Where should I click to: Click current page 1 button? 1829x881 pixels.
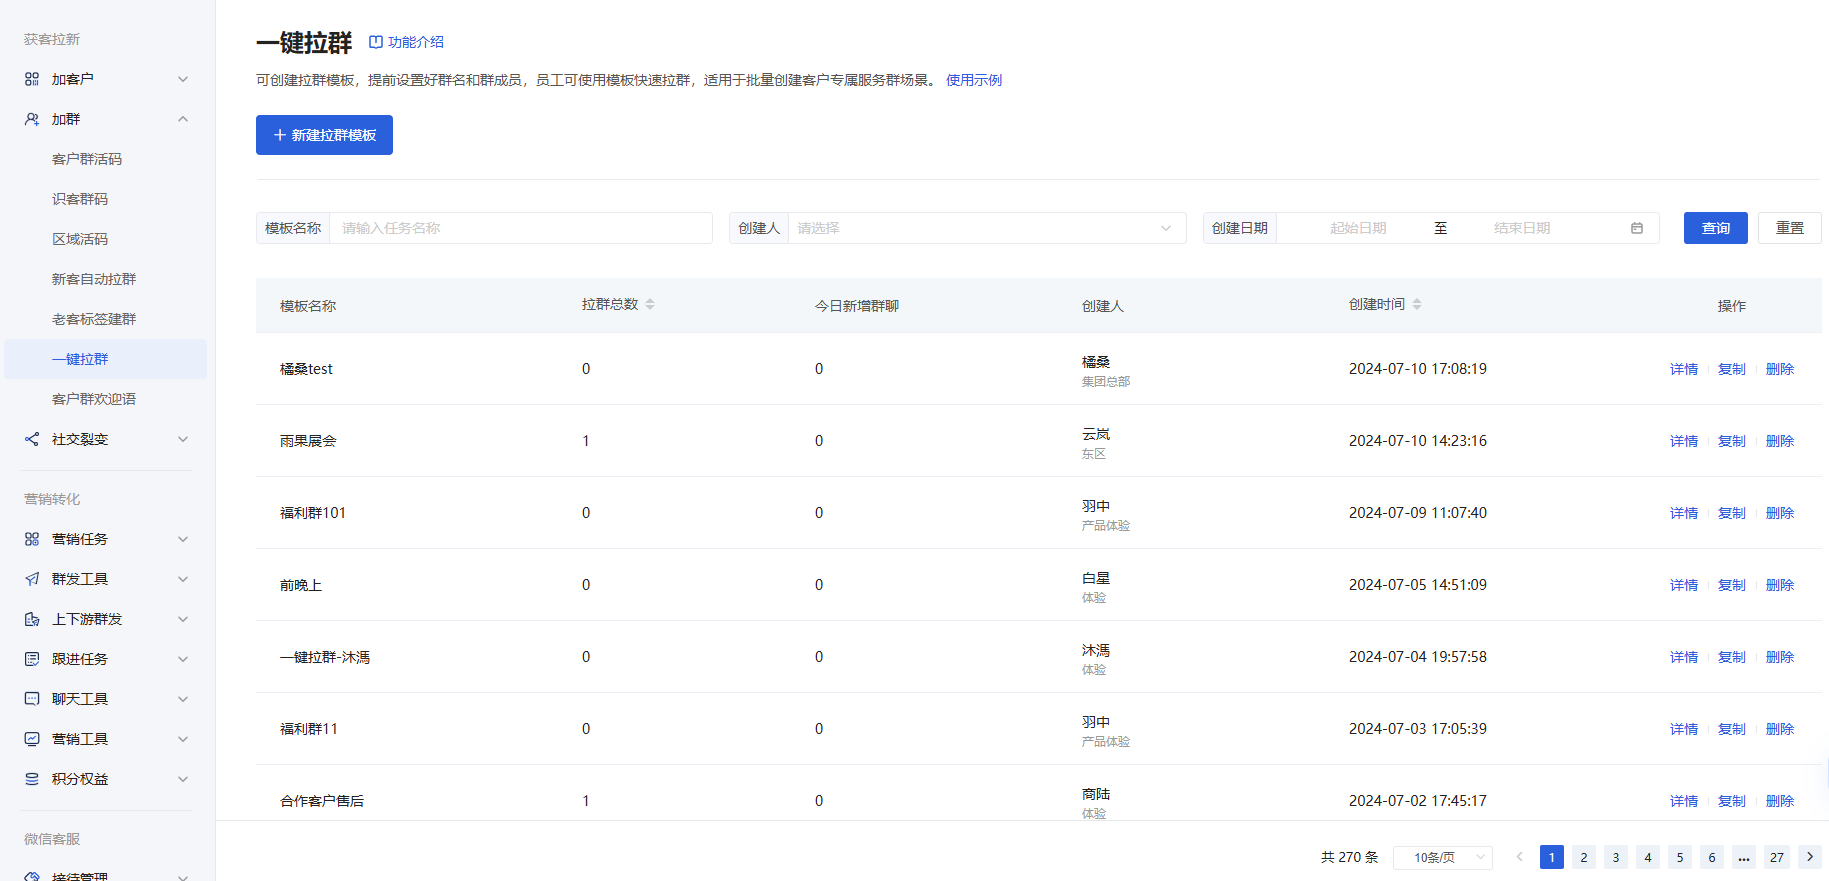[1552, 857]
